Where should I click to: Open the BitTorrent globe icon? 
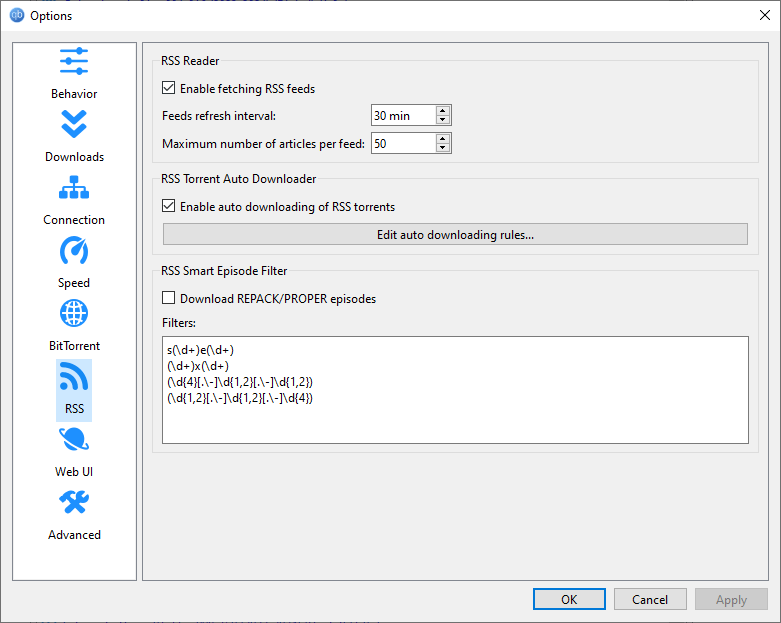[74, 314]
